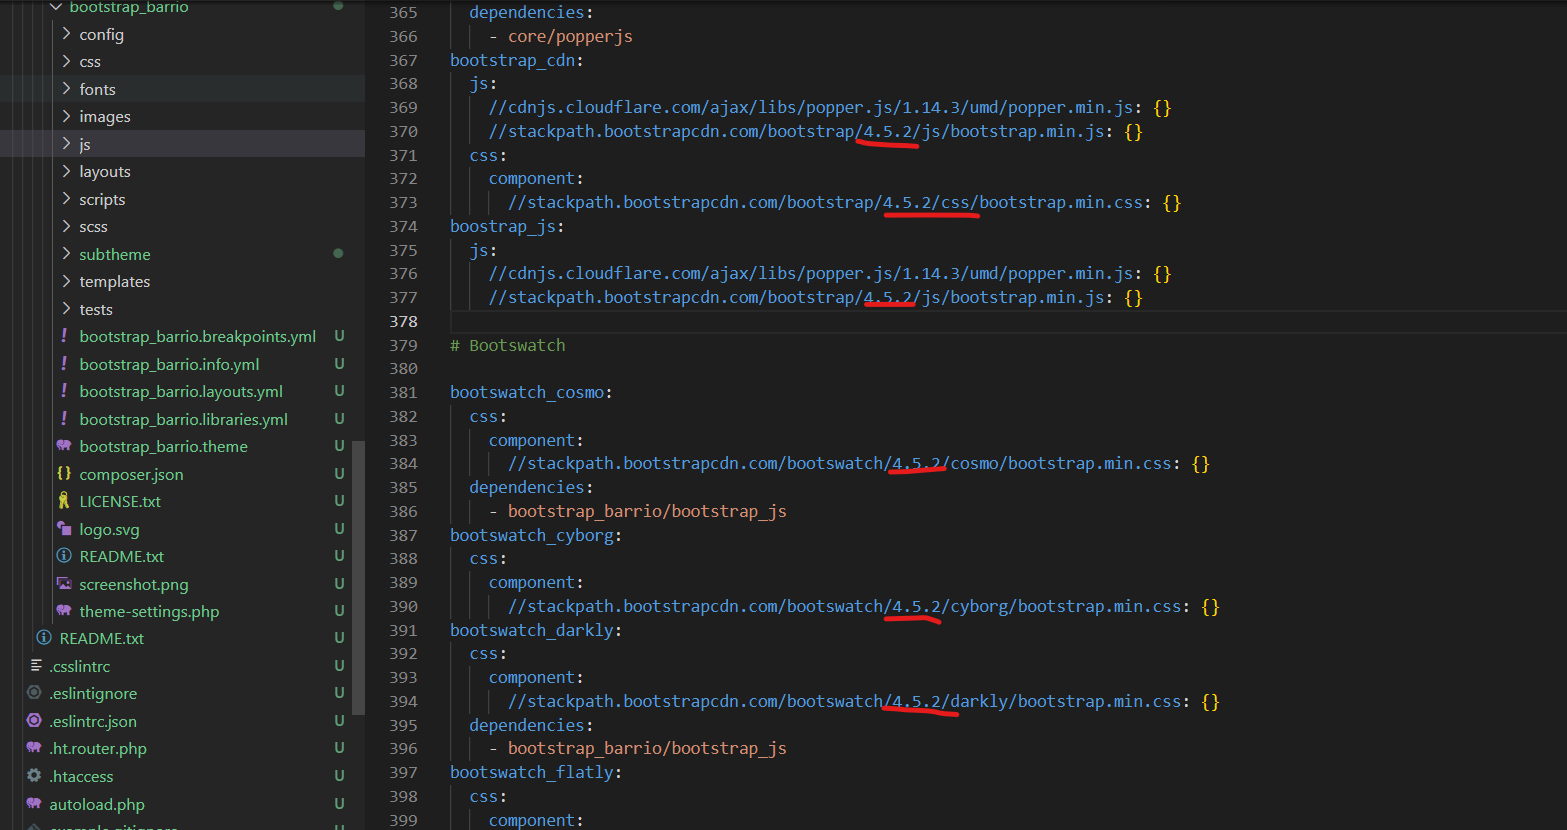Click the scss folder in explorer
Screen dimensions: 1567x830
93,227
